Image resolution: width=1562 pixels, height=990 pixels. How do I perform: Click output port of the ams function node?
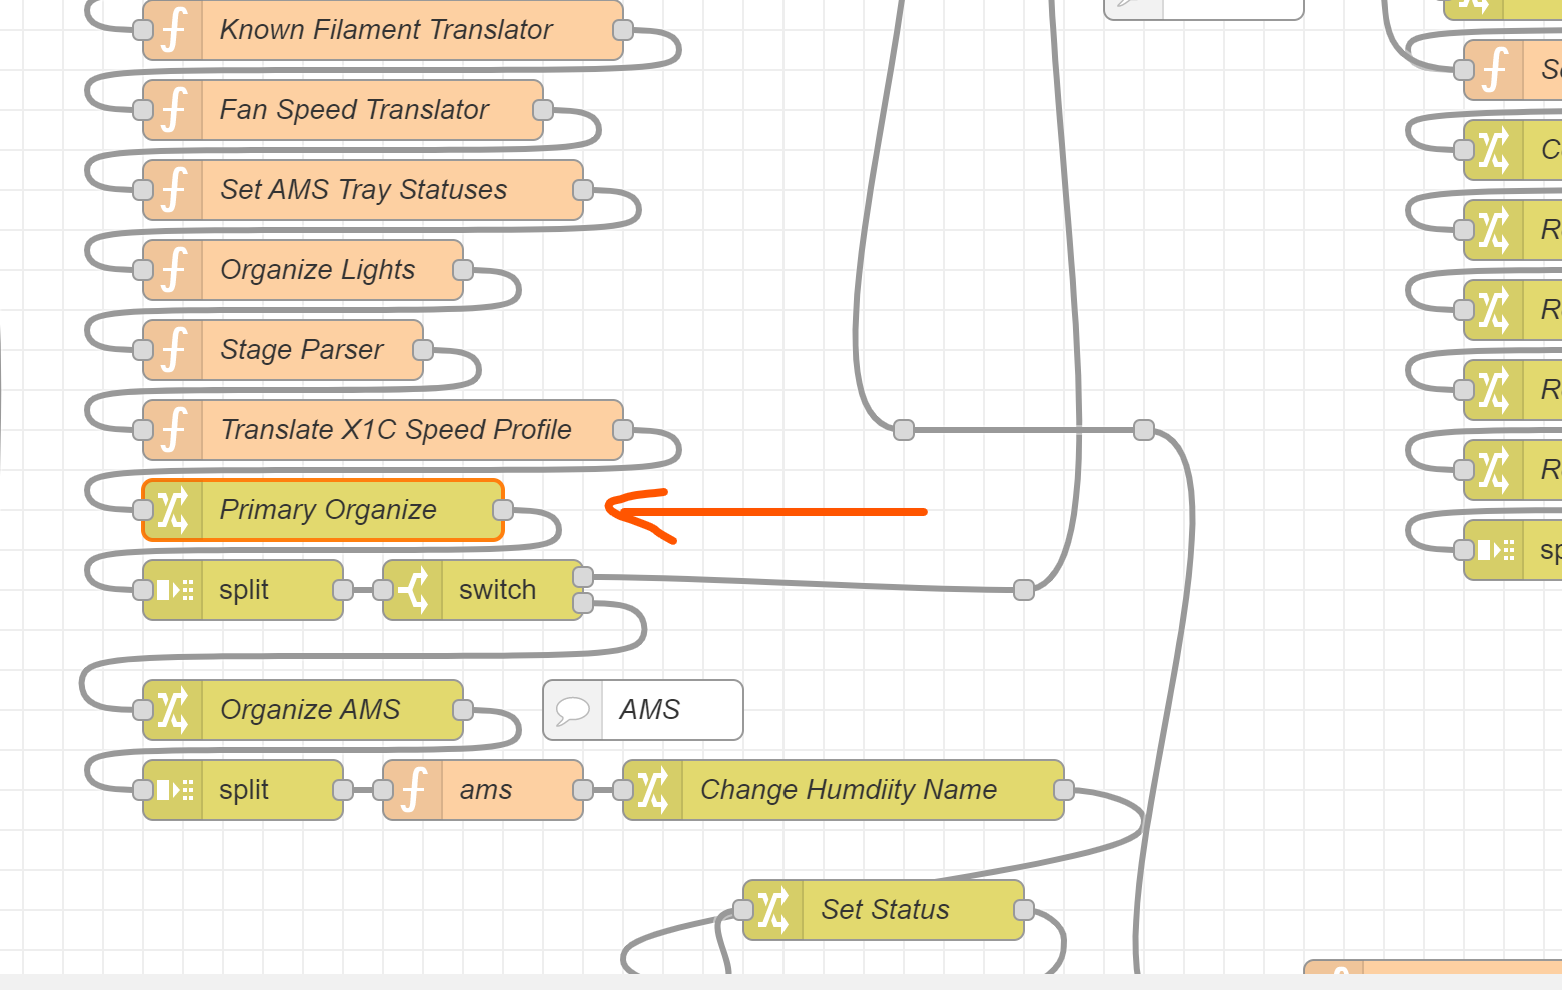[583, 790]
